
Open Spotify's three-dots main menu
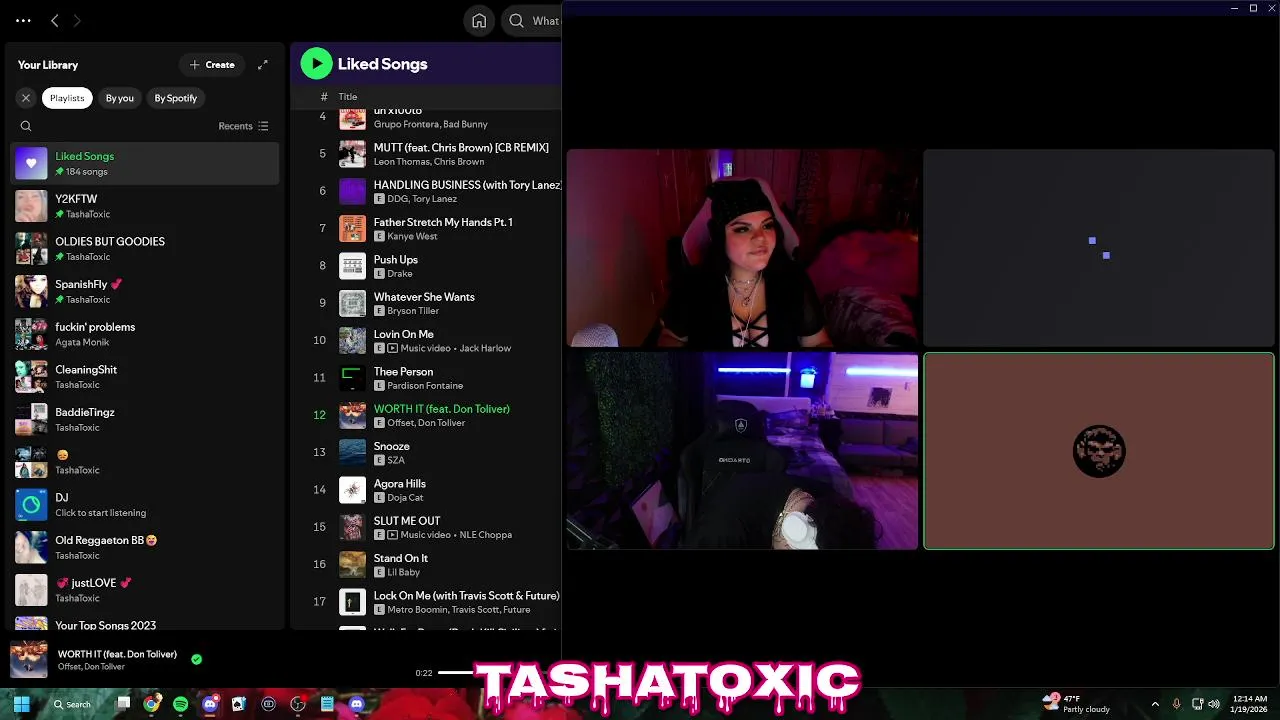23,20
